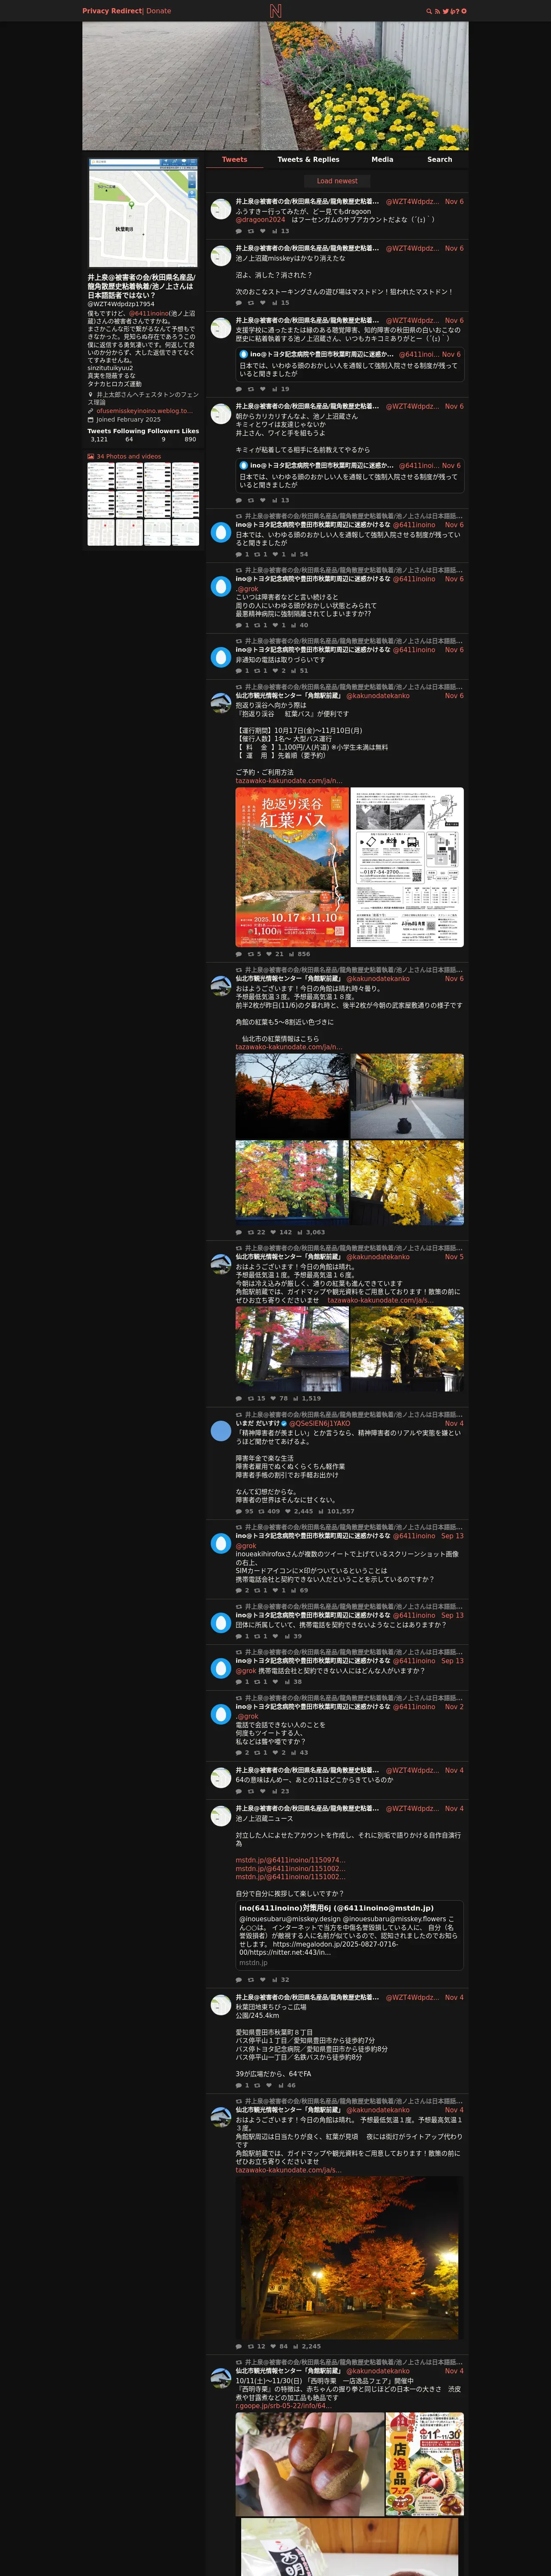This screenshot has height=2576, width=551.
Task: Open profile on Twitter via bird icon
Action: [446, 11]
